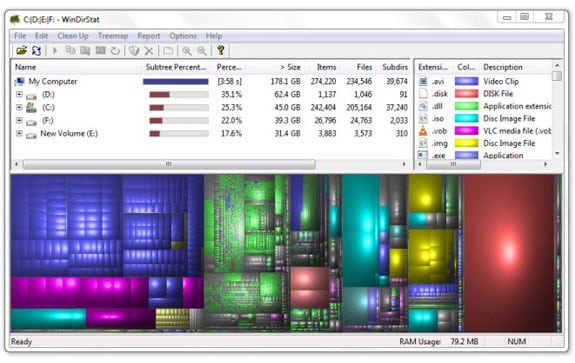Open the Clean Up menu

tap(73, 36)
